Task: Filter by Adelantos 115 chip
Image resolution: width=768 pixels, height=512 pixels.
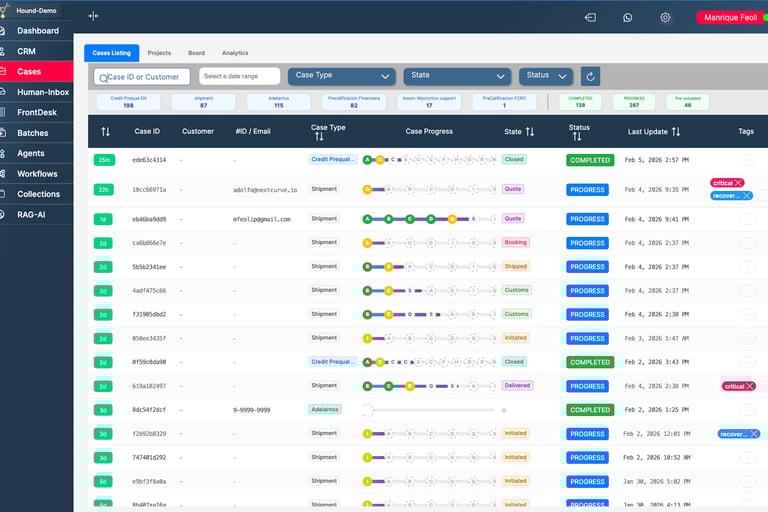Action: 279,102
